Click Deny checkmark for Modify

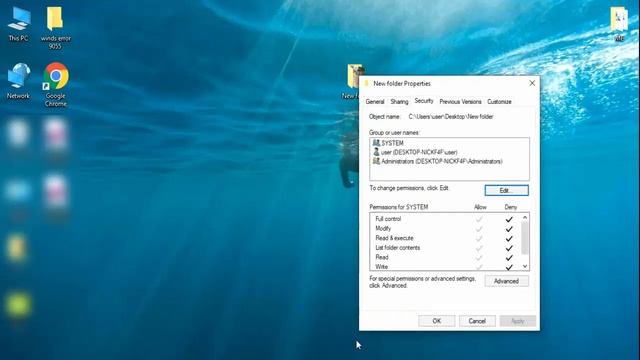(509, 229)
